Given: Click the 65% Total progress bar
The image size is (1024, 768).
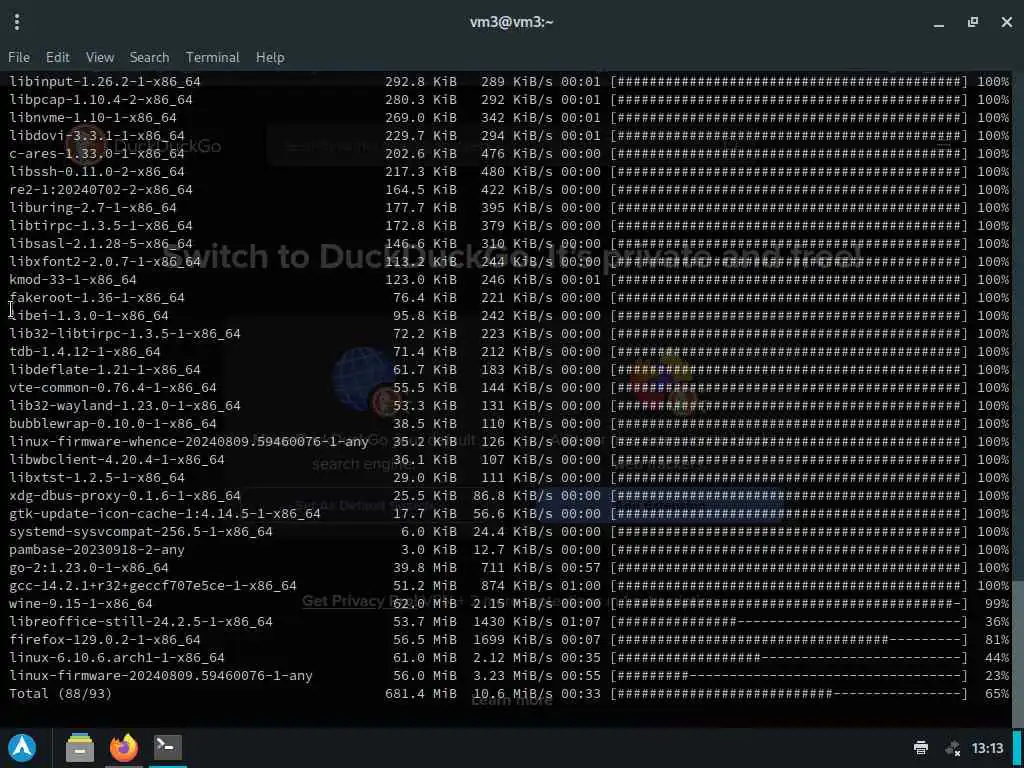Looking at the screenshot, I should (x=789, y=694).
